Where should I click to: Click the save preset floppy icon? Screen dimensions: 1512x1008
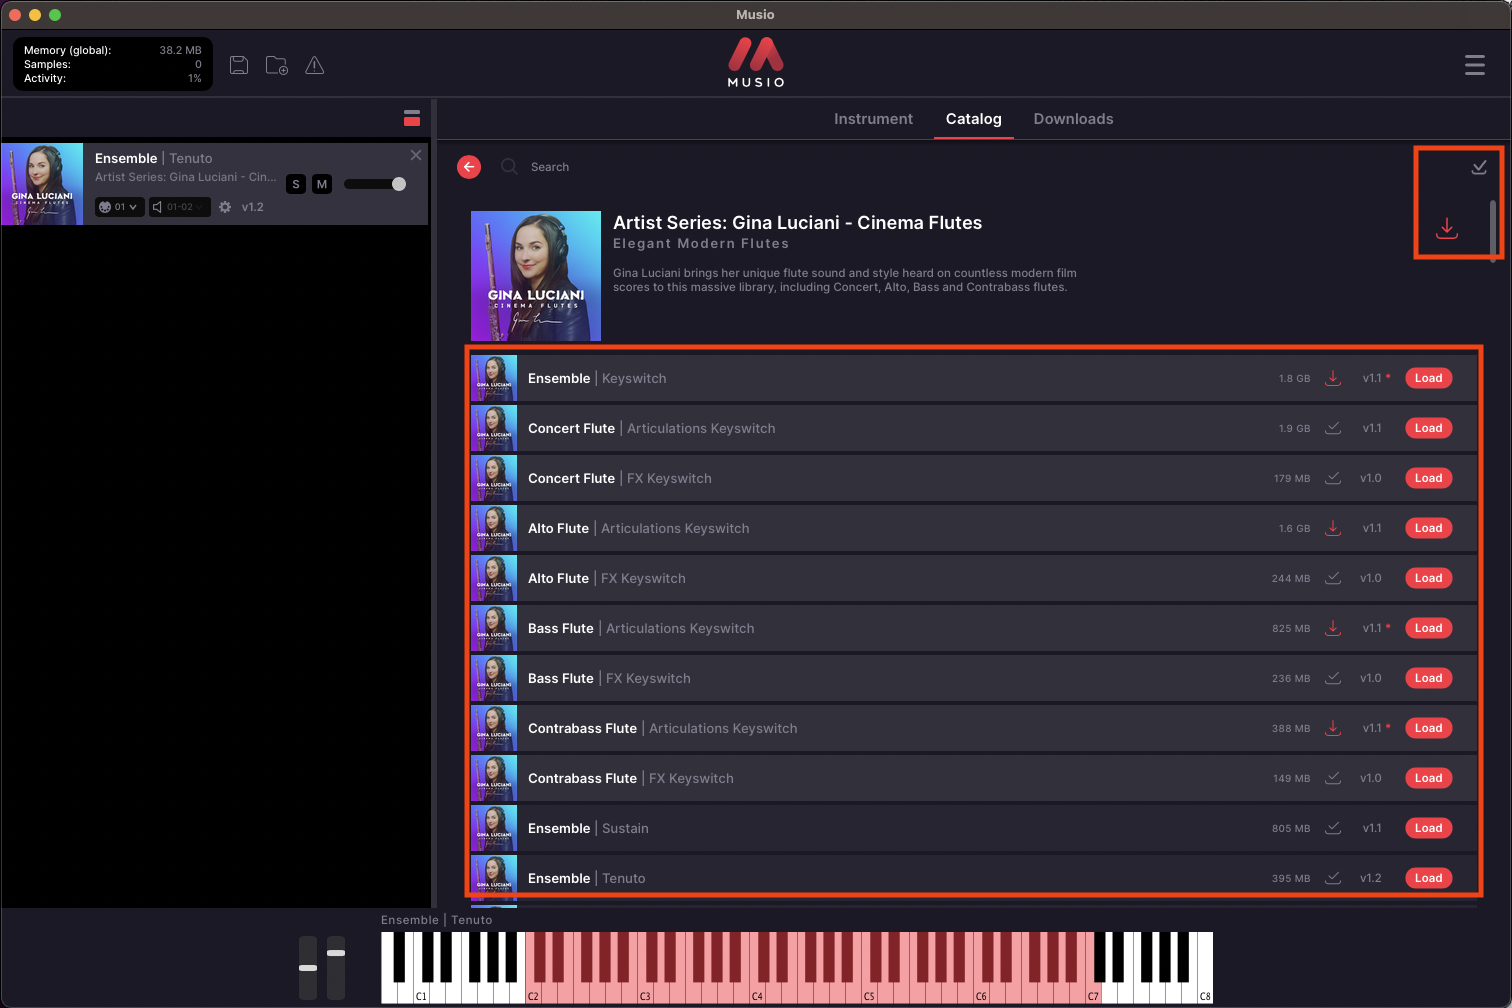239,65
